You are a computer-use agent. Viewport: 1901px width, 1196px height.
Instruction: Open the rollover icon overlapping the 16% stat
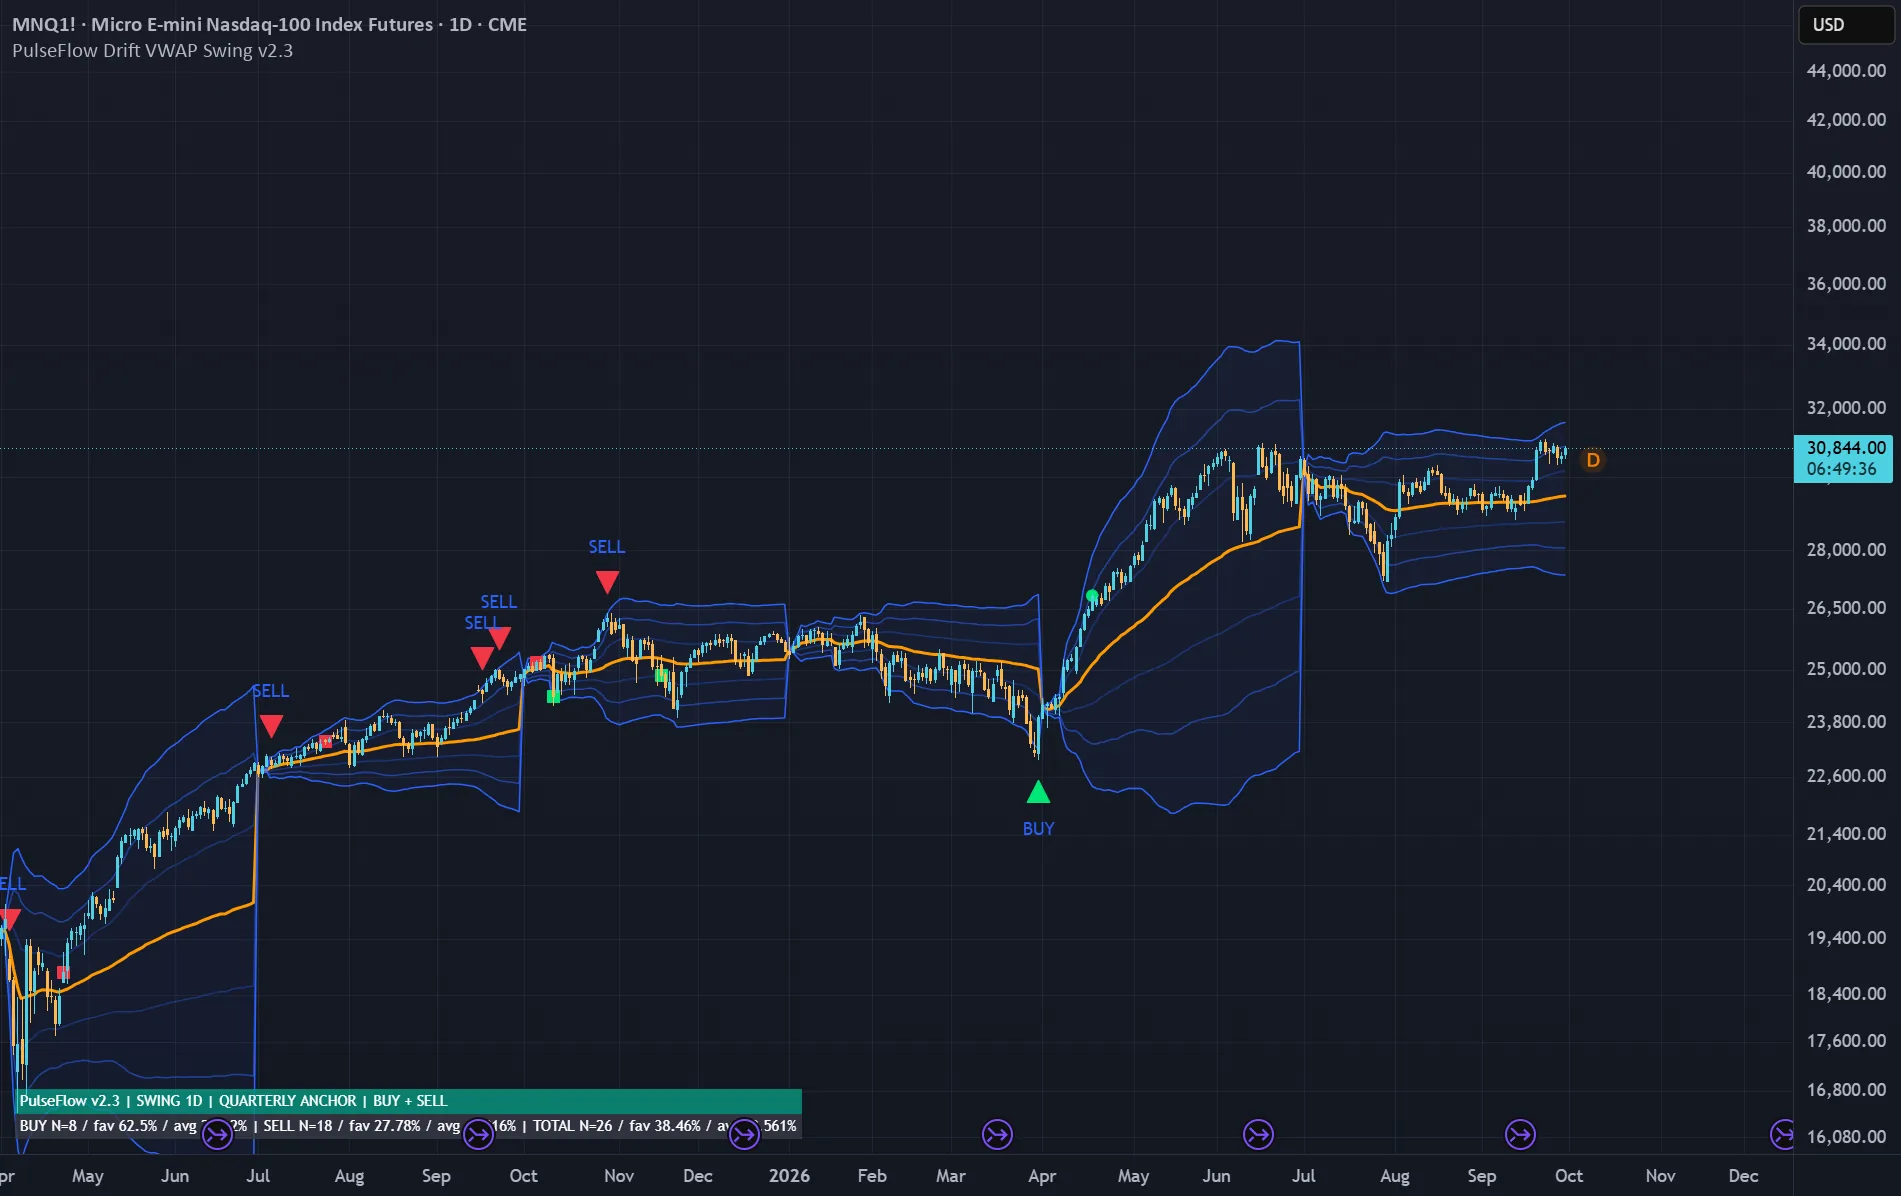(479, 1134)
